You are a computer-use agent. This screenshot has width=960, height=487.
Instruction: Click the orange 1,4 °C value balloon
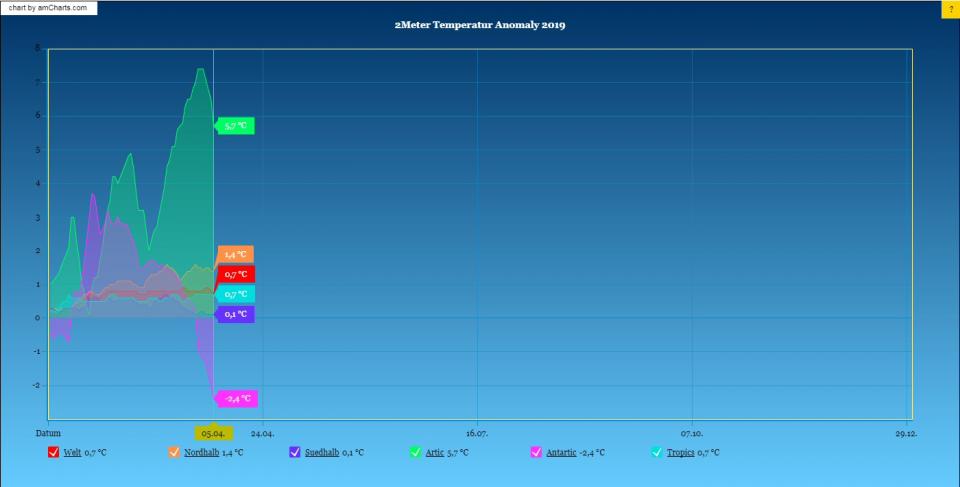(236, 254)
